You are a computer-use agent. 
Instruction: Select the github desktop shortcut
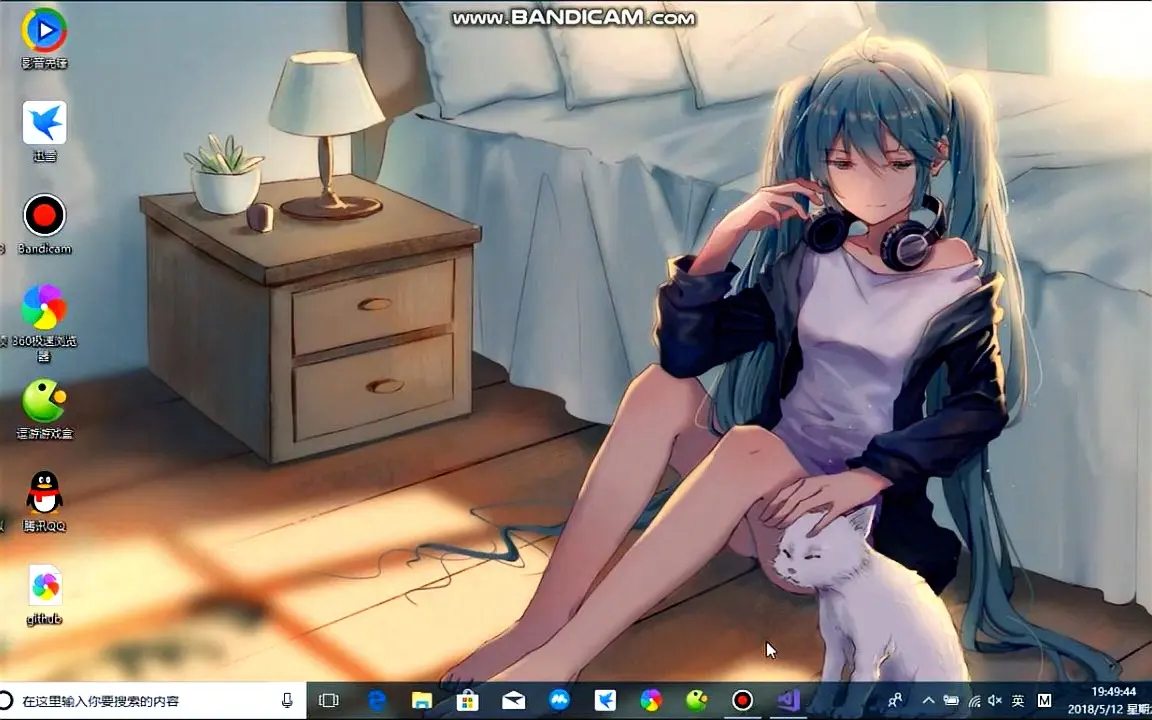point(44,594)
